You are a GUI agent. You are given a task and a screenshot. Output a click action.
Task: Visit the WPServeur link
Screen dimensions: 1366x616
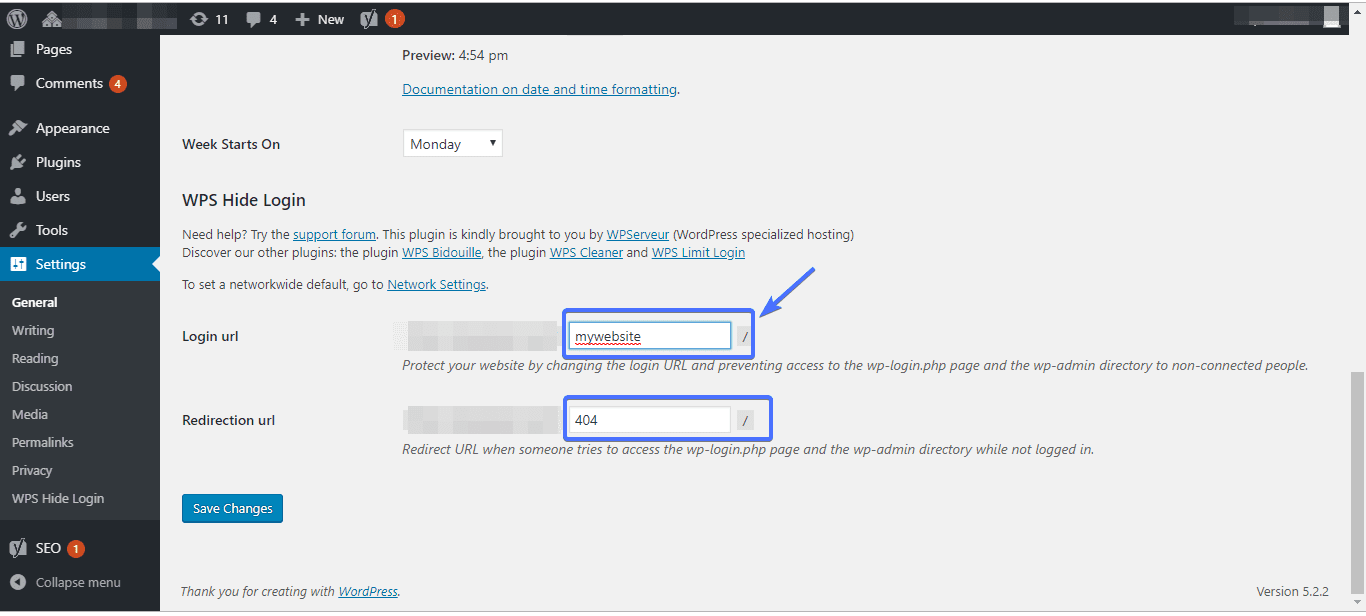pyautogui.click(x=638, y=235)
